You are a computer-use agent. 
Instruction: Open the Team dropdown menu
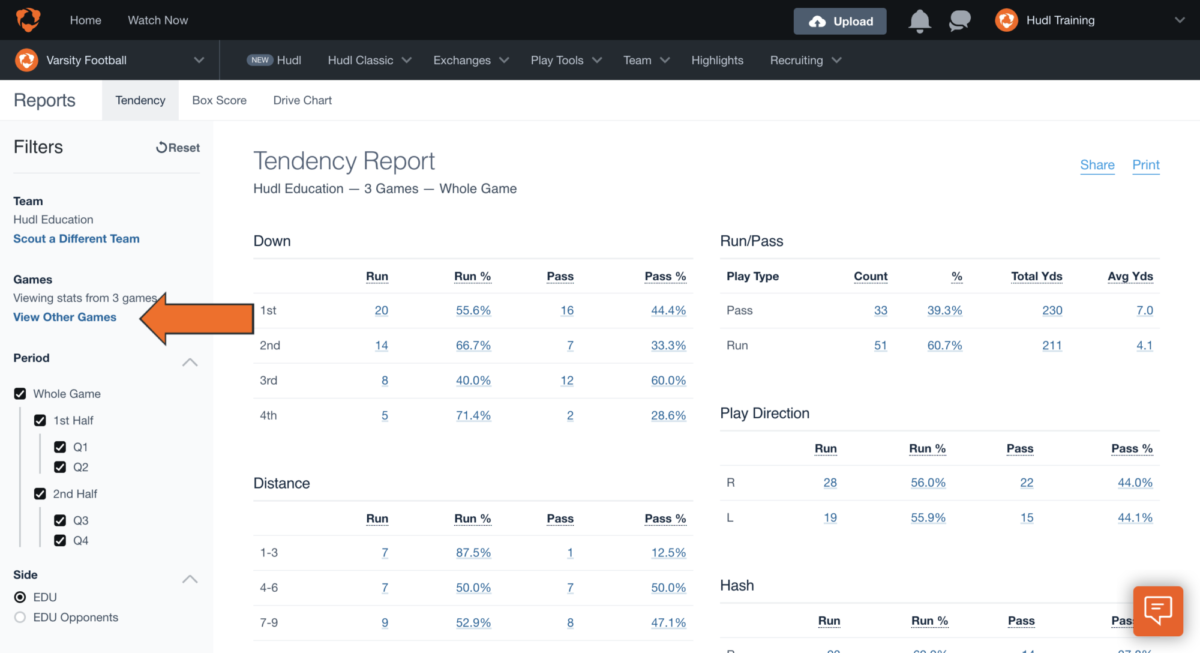(646, 60)
